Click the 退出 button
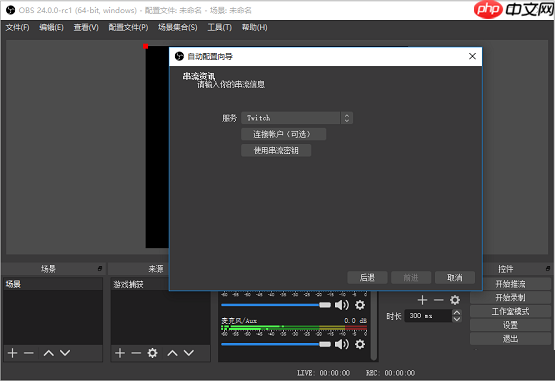The image size is (555, 381). click(x=510, y=339)
